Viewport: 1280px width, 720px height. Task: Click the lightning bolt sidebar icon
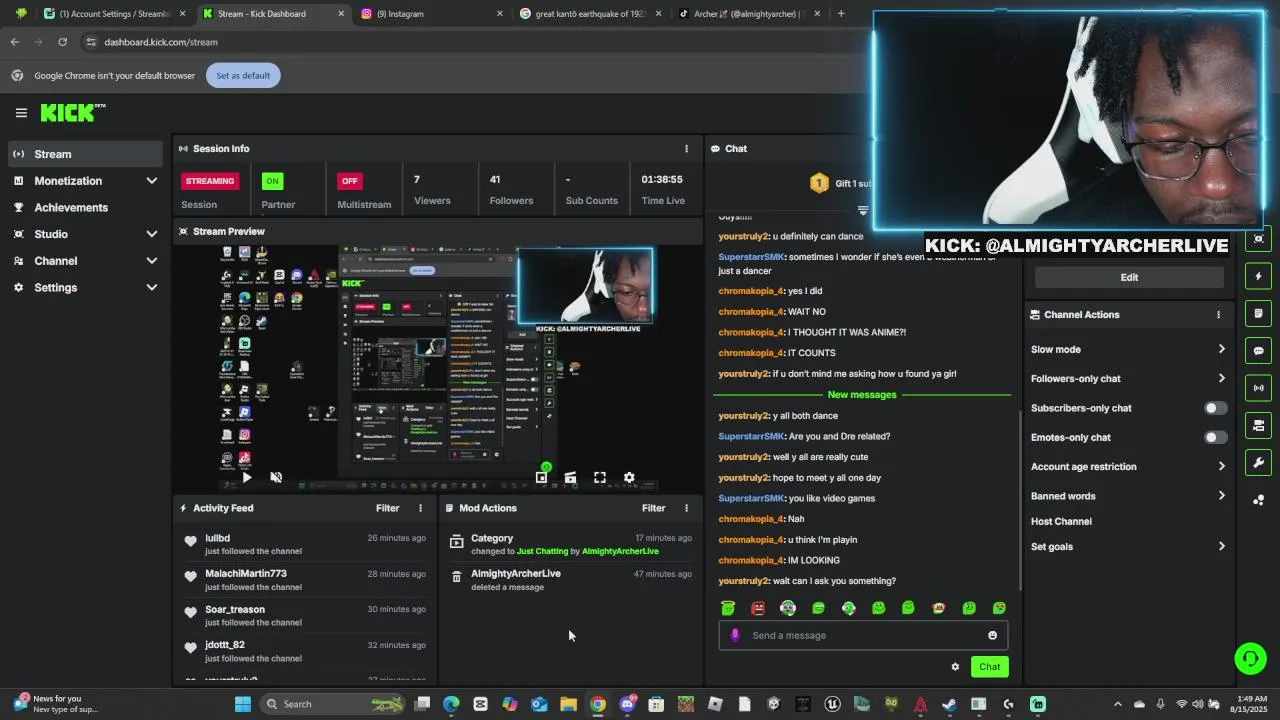(1259, 276)
